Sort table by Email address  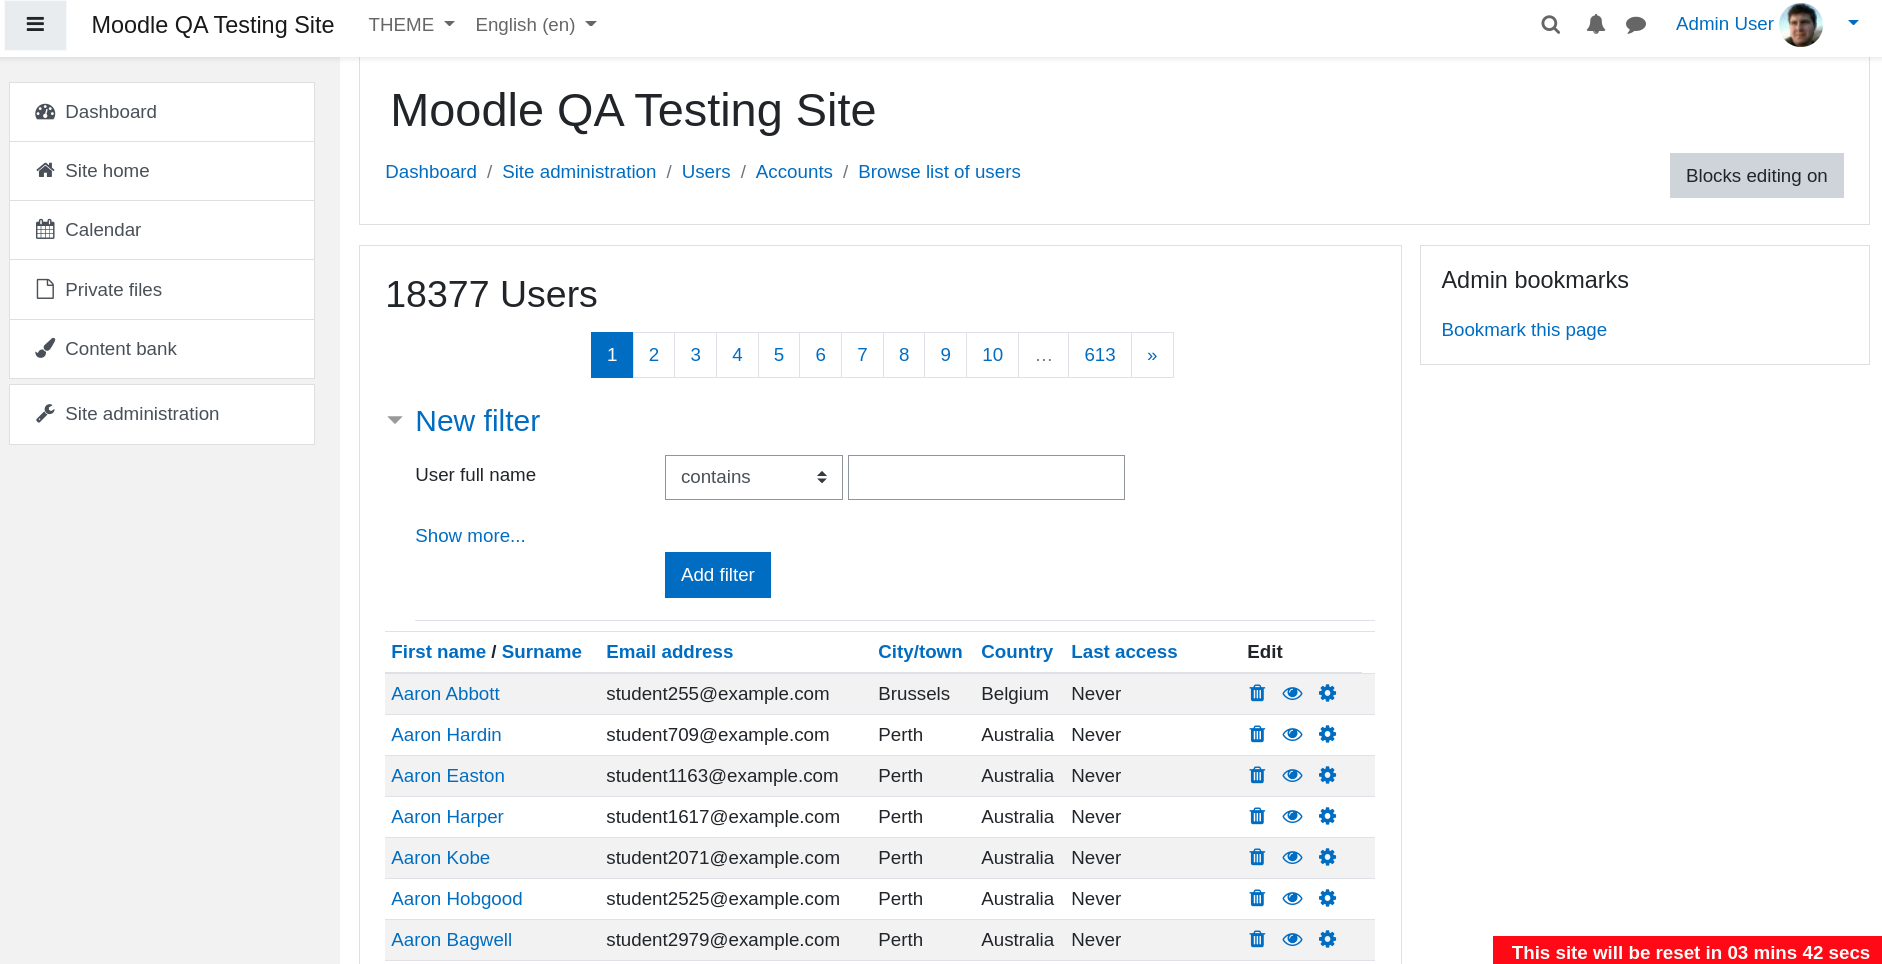669,652
